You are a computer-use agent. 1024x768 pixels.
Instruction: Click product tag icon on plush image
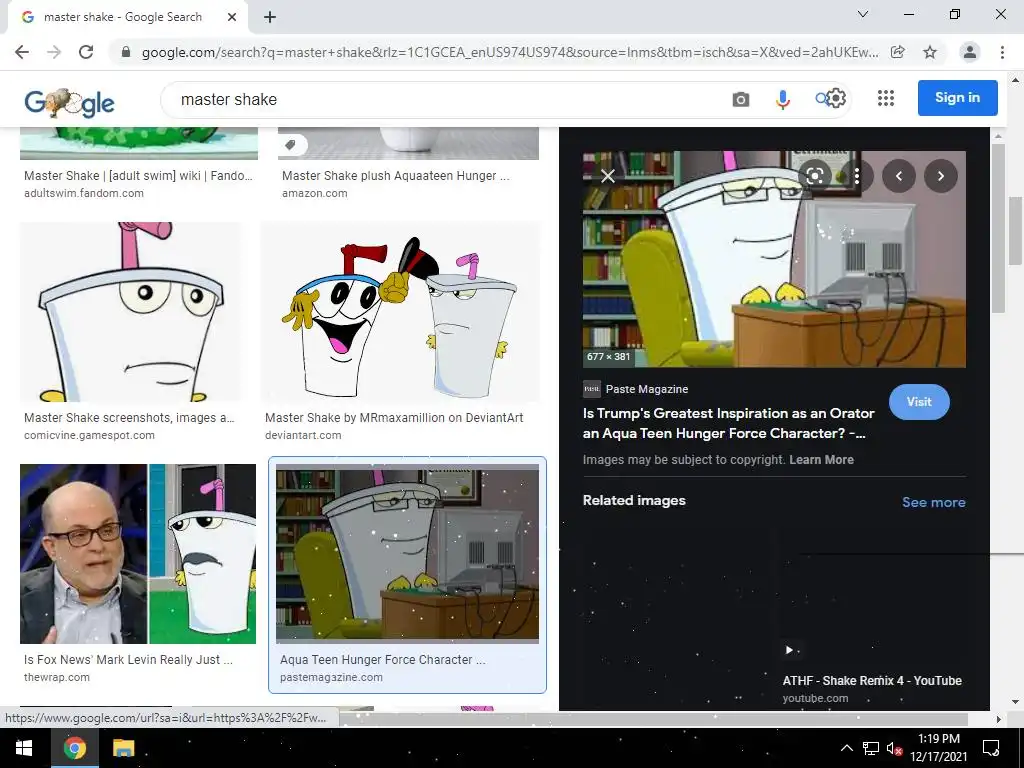tap(291, 144)
